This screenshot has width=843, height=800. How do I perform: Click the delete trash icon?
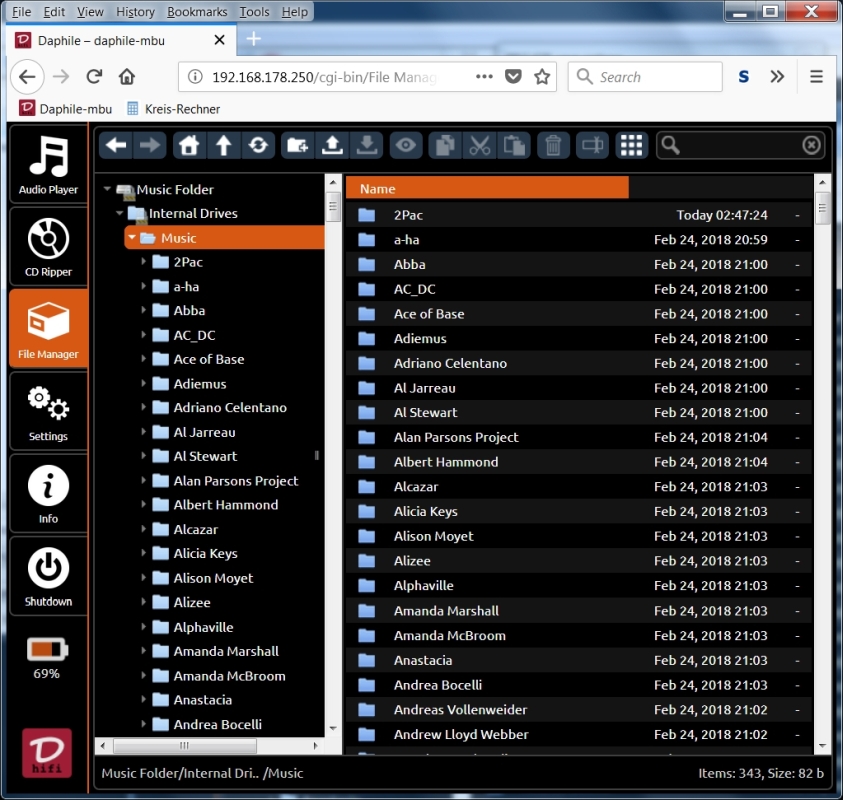(x=553, y=145)
